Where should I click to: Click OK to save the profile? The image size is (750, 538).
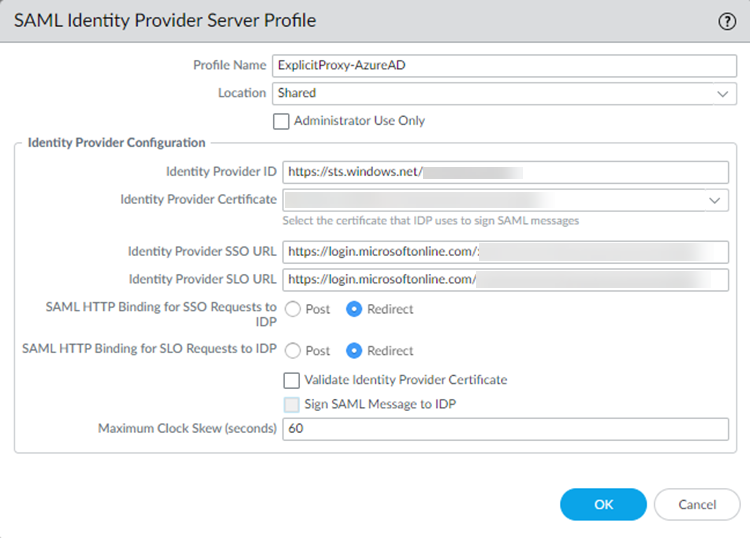603,505
